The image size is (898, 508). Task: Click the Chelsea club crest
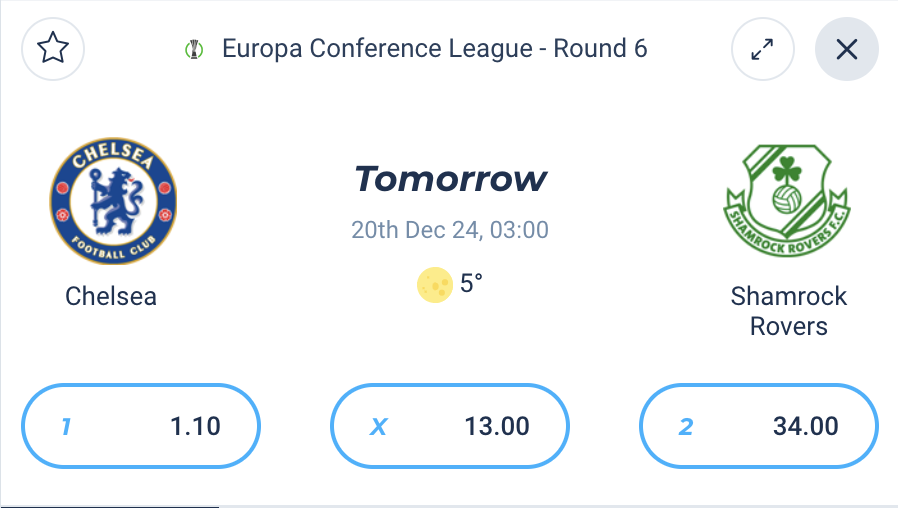click(113, 201)
